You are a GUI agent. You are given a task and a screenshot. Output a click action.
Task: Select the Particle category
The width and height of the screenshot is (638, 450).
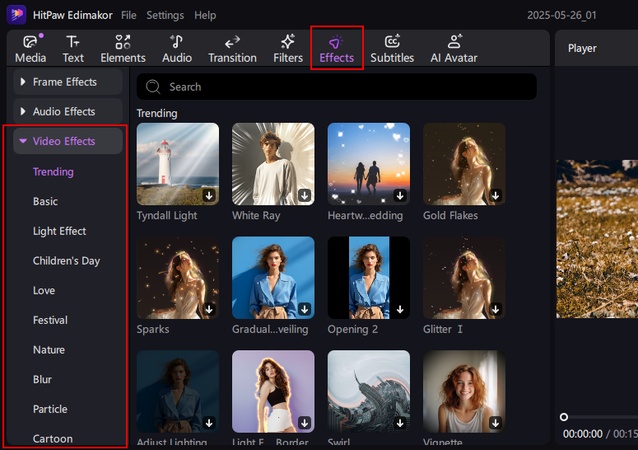[x=50, y=409]
